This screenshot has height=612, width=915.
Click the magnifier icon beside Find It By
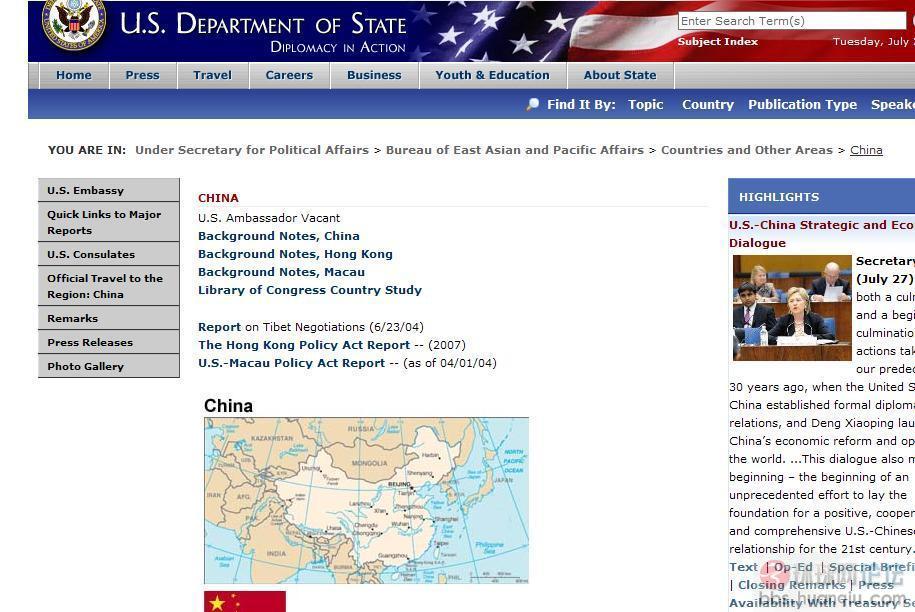[532, 104]
